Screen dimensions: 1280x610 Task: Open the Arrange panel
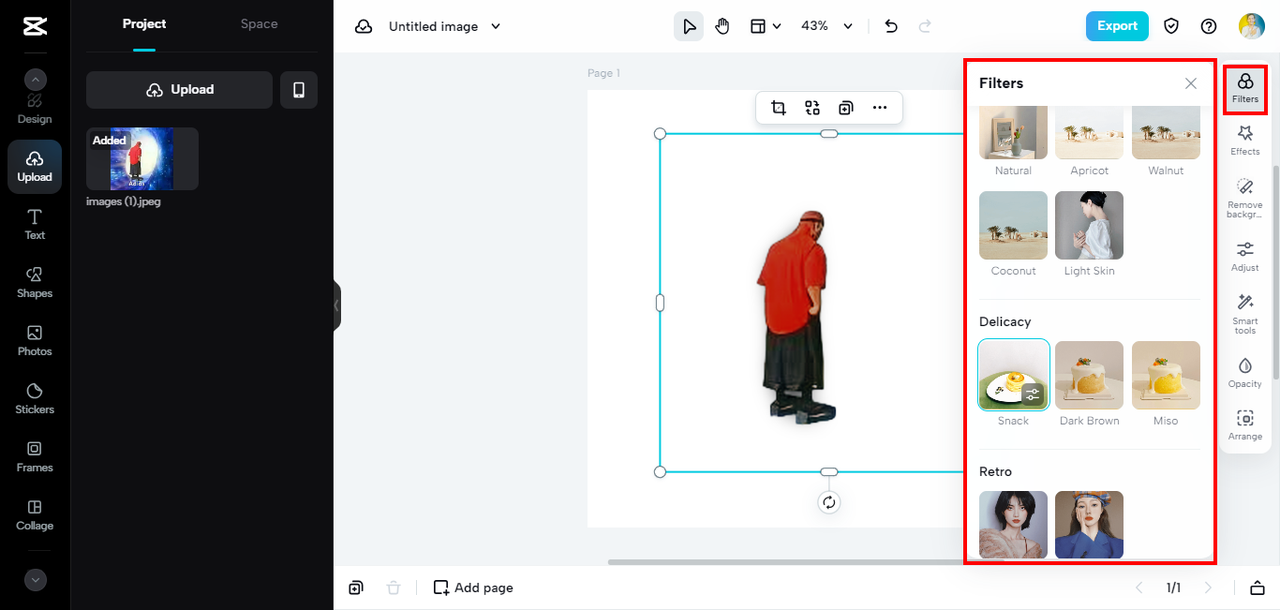(1245, 425)
